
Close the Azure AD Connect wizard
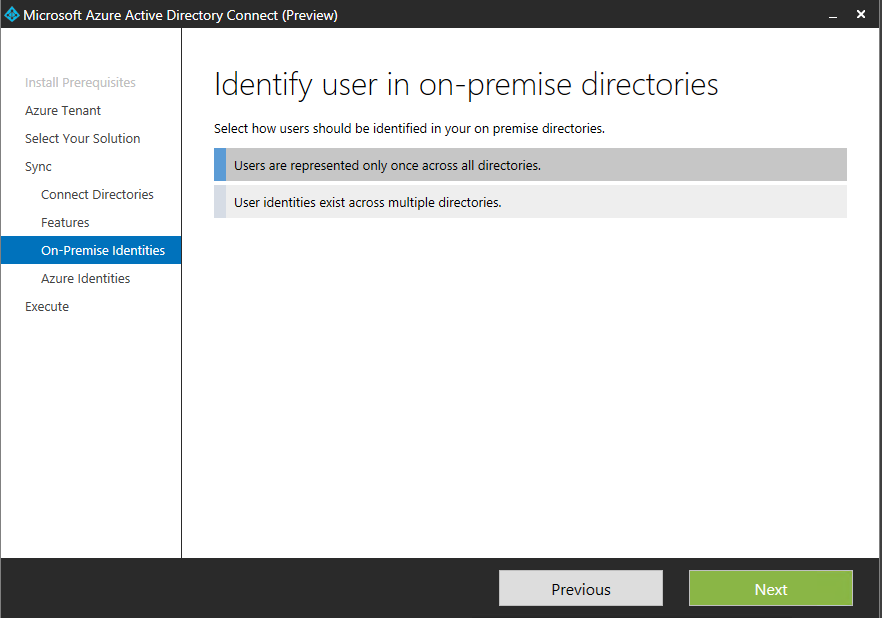tap(861, 15)
